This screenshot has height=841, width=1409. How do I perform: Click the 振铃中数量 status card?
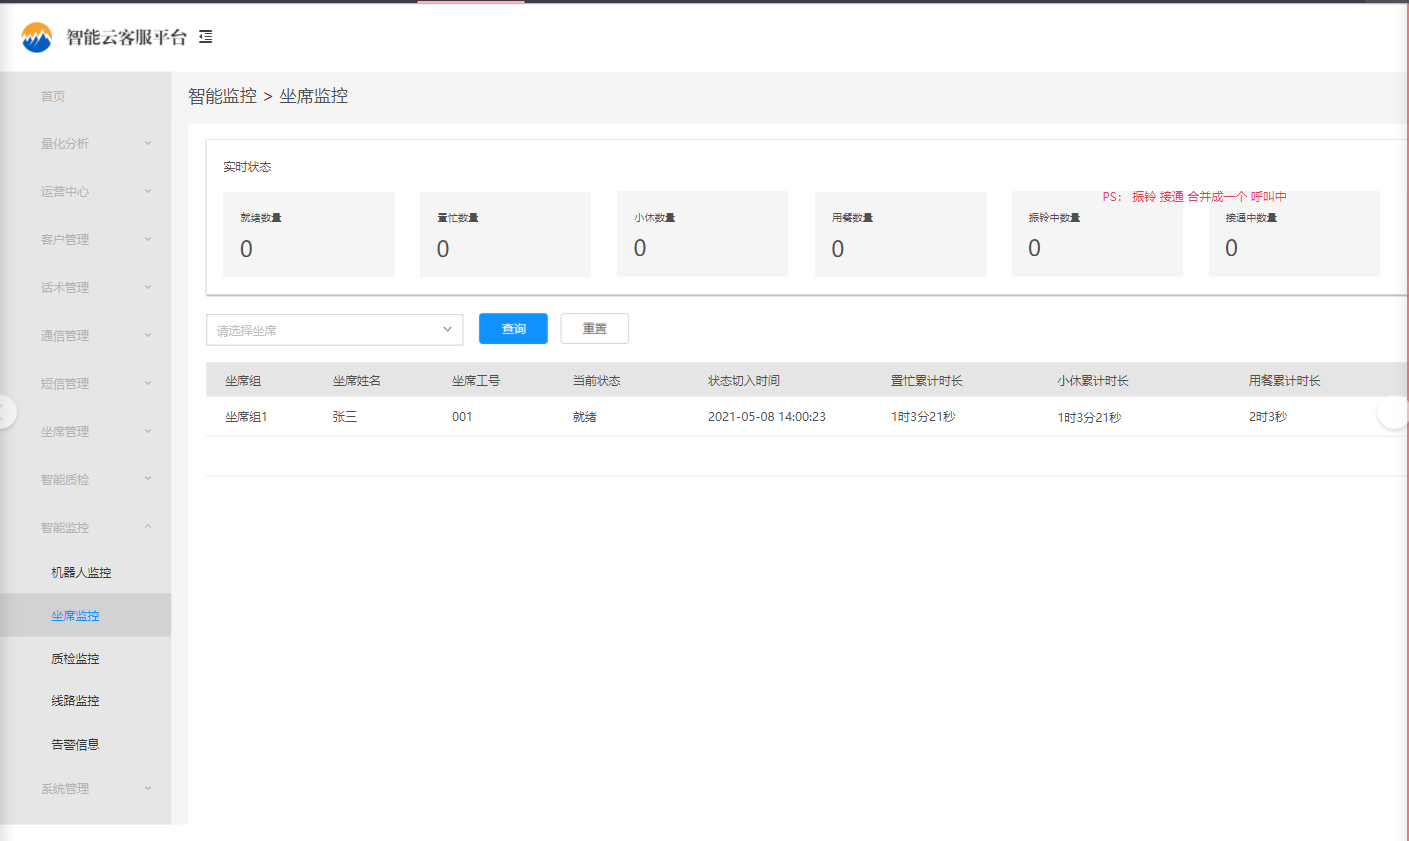pos(1098,234)
